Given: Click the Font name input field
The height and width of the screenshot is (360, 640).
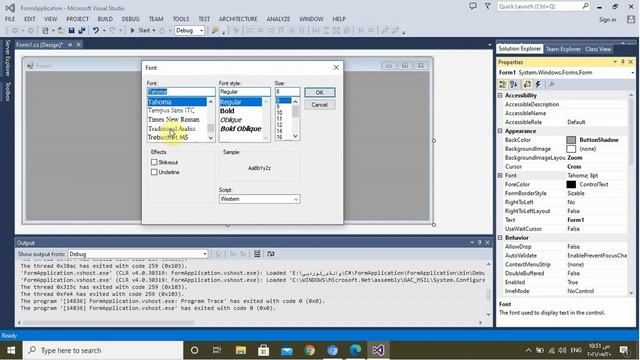Looking at the screenshot, I should (x=181, y=92).
